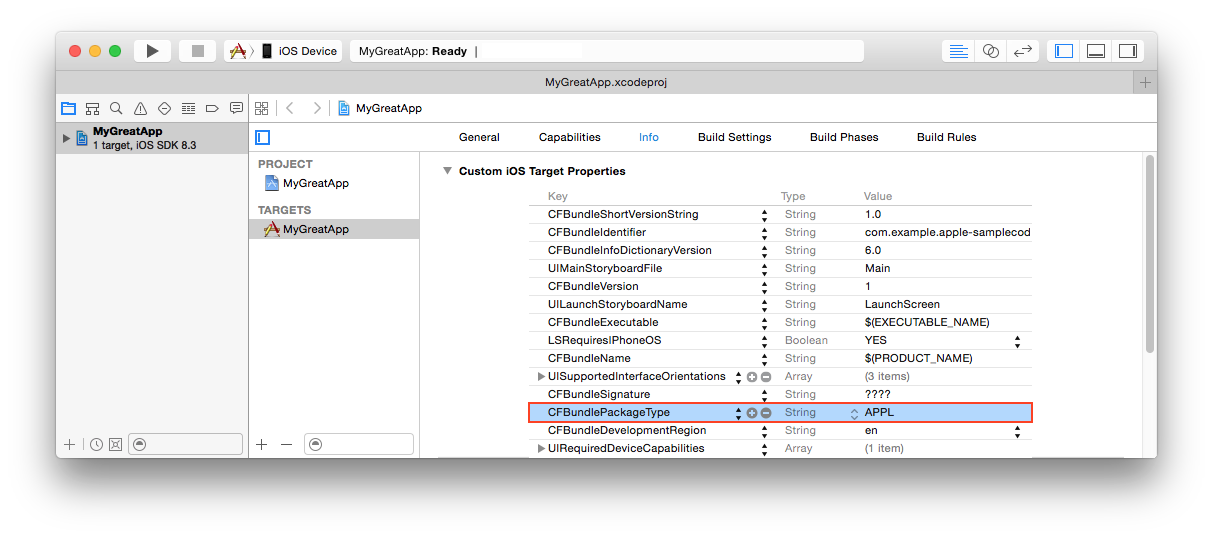Open the Capabilities tab
This screenshot has width=1213, height=538.
pyautogui.click(x=569, y=137)
